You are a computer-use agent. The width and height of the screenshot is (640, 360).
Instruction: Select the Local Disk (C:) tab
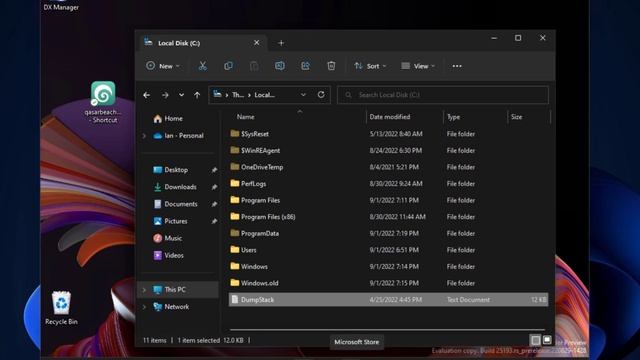[x=203, y=43]
